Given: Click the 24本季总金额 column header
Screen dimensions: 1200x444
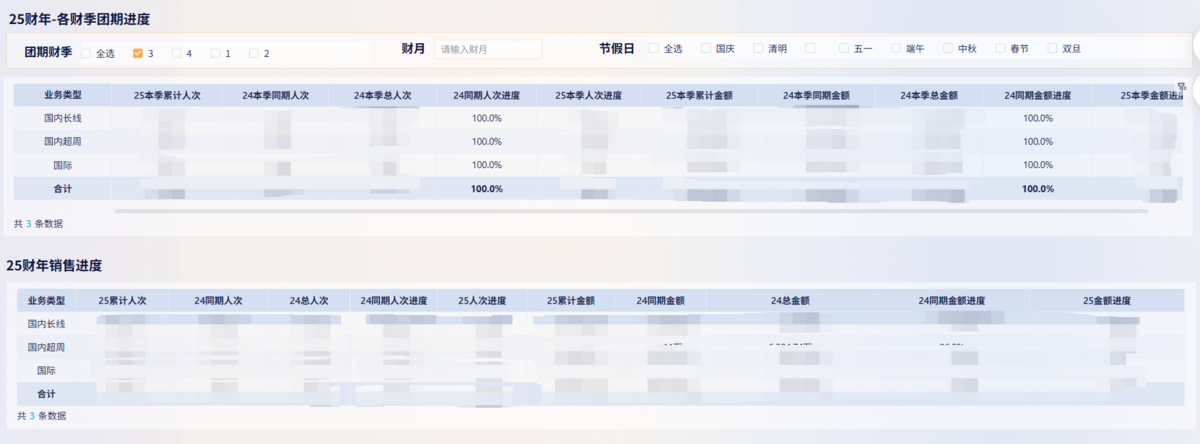Looking at the screenshot, I should click(928, 96).
